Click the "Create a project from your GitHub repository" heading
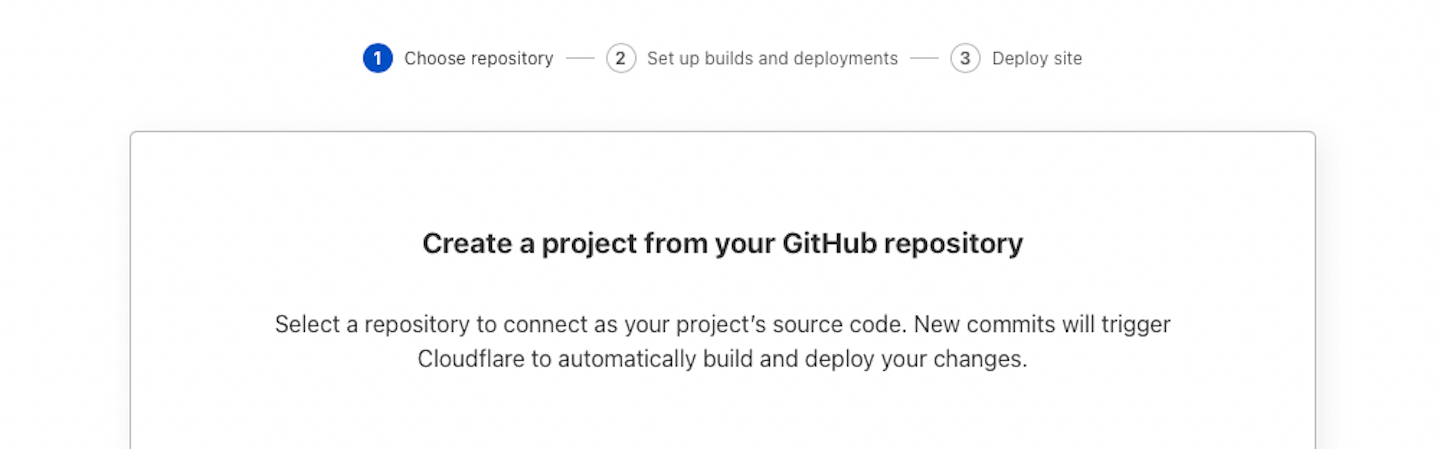 (x=722, y=243)
